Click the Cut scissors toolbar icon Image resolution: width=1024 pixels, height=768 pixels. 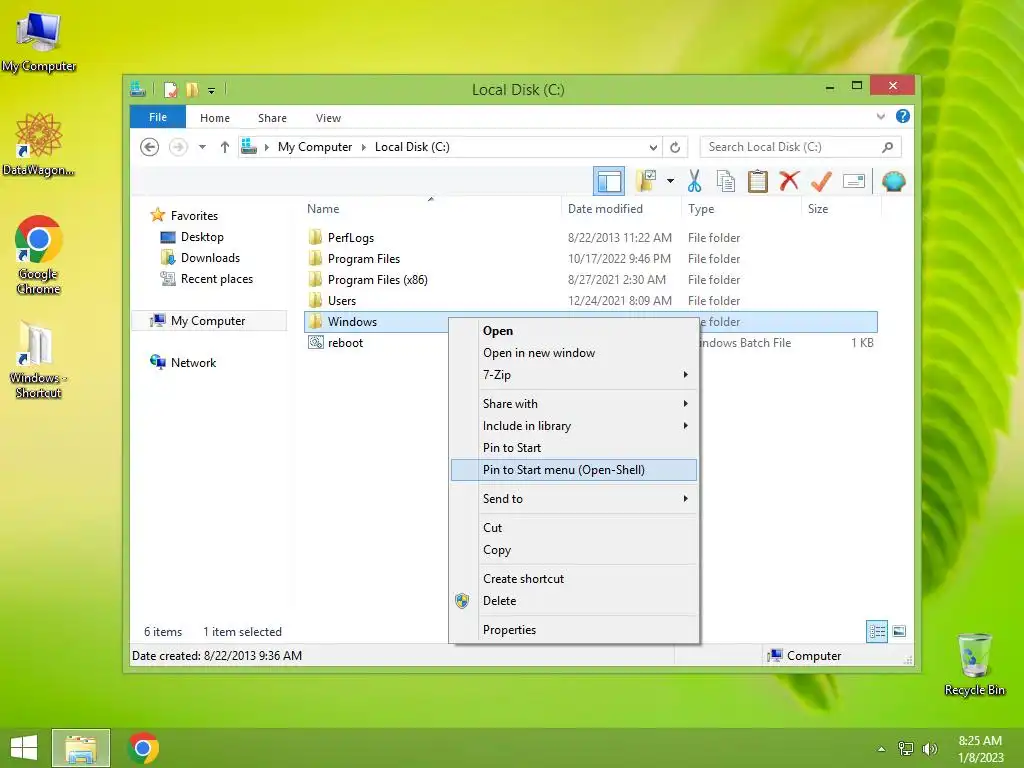click(694, 181)
